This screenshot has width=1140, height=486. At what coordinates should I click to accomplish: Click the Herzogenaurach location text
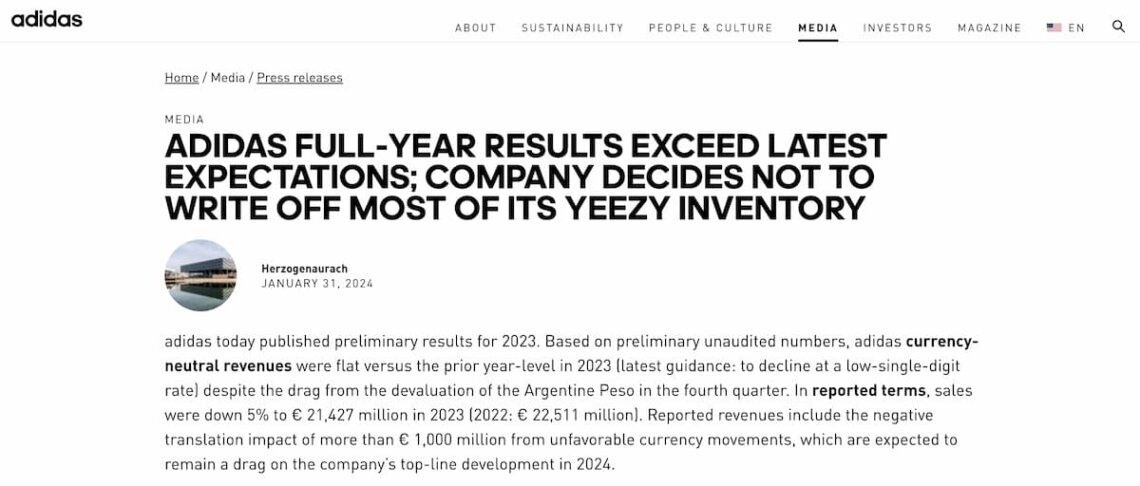pyautogui.click(x=304, y=269)
